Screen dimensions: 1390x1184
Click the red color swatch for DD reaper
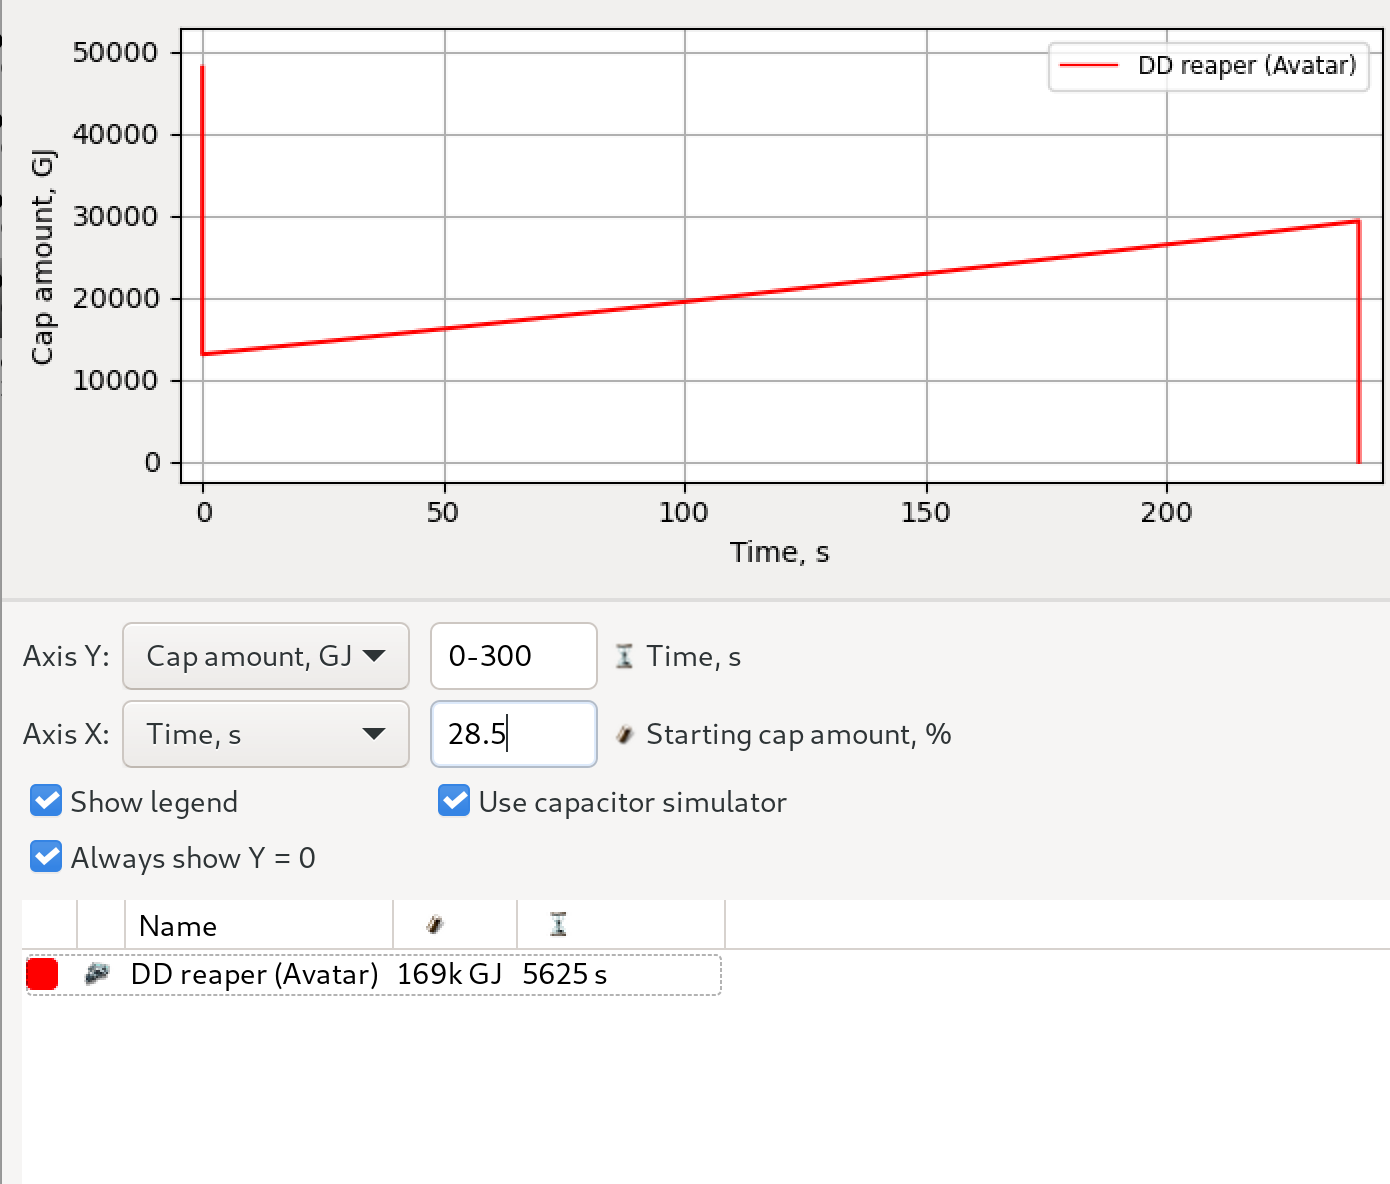pyautogui.click(x=41, y=973)
